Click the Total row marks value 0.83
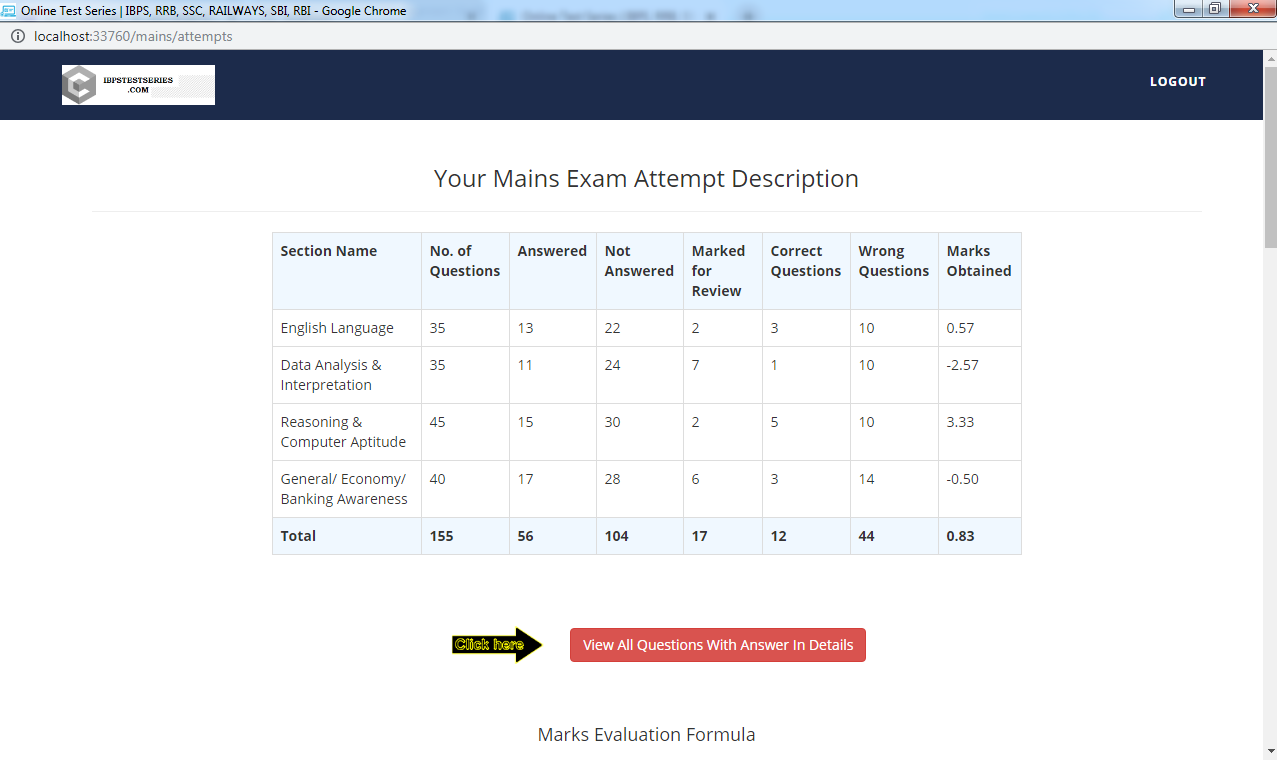Image resolution: width=1277 pixels, height=760 pixels. (960, 535)
